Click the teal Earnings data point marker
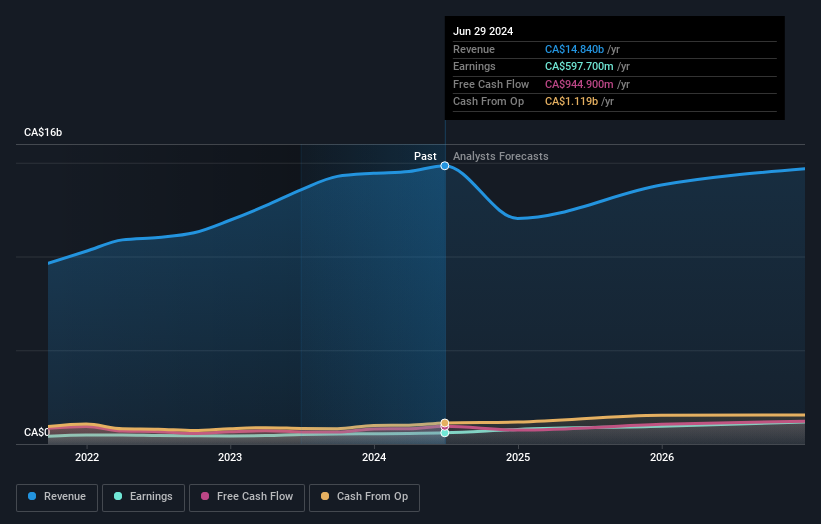Viewport: 821px width, 524px height. click(445, 433)
